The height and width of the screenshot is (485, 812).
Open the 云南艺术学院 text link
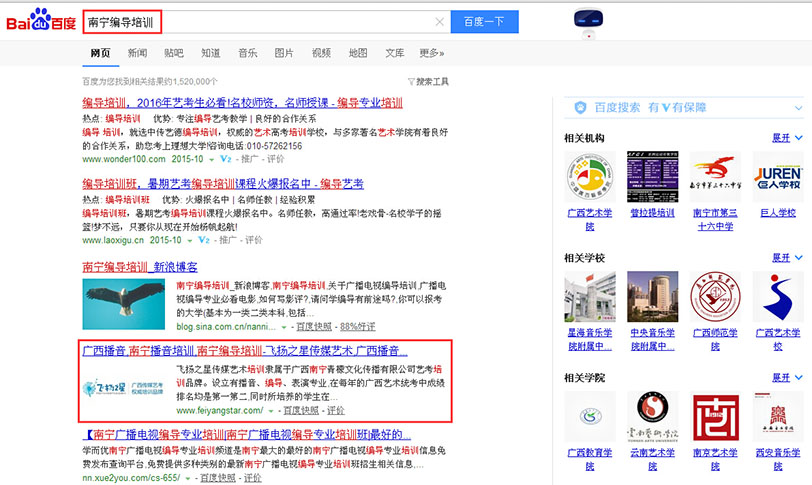coord(652,459)
